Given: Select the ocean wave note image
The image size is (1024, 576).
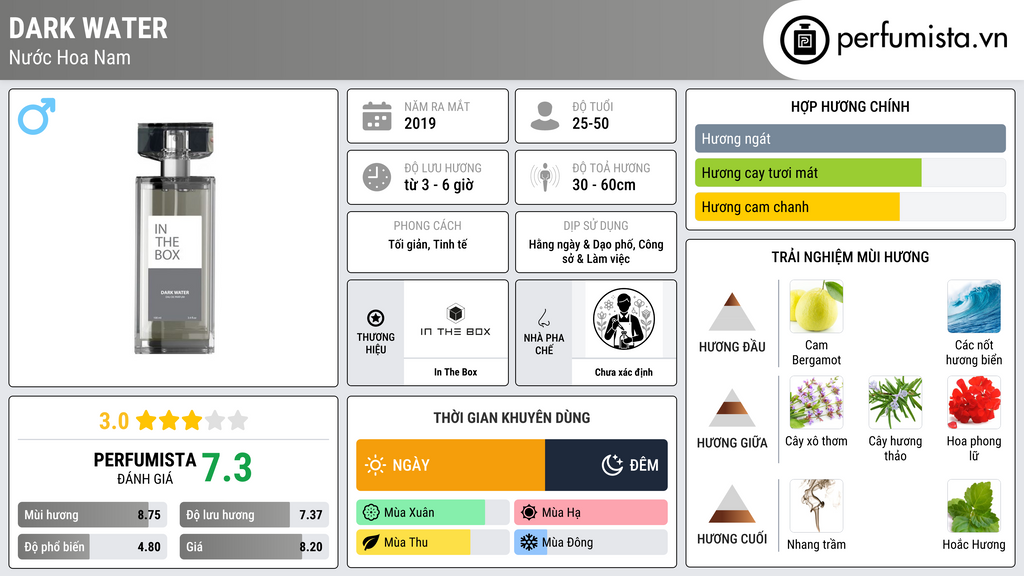Looking at the screenshot, I should [x=974, y=306].
